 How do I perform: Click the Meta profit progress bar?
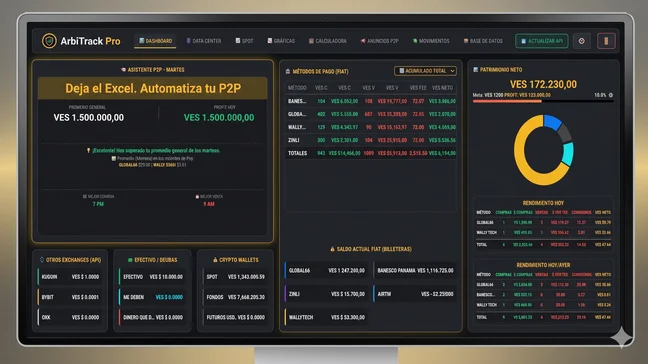[543, 101]
